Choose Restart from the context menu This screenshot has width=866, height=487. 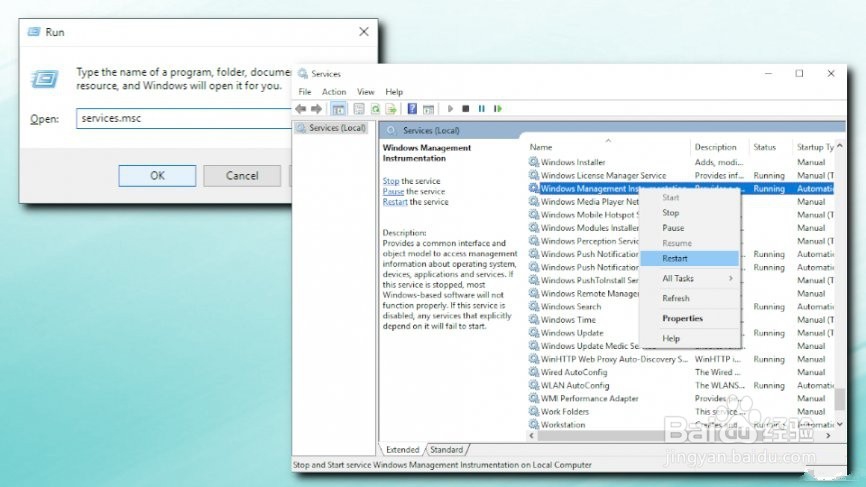pyautogui.click(x=689, y=258)
